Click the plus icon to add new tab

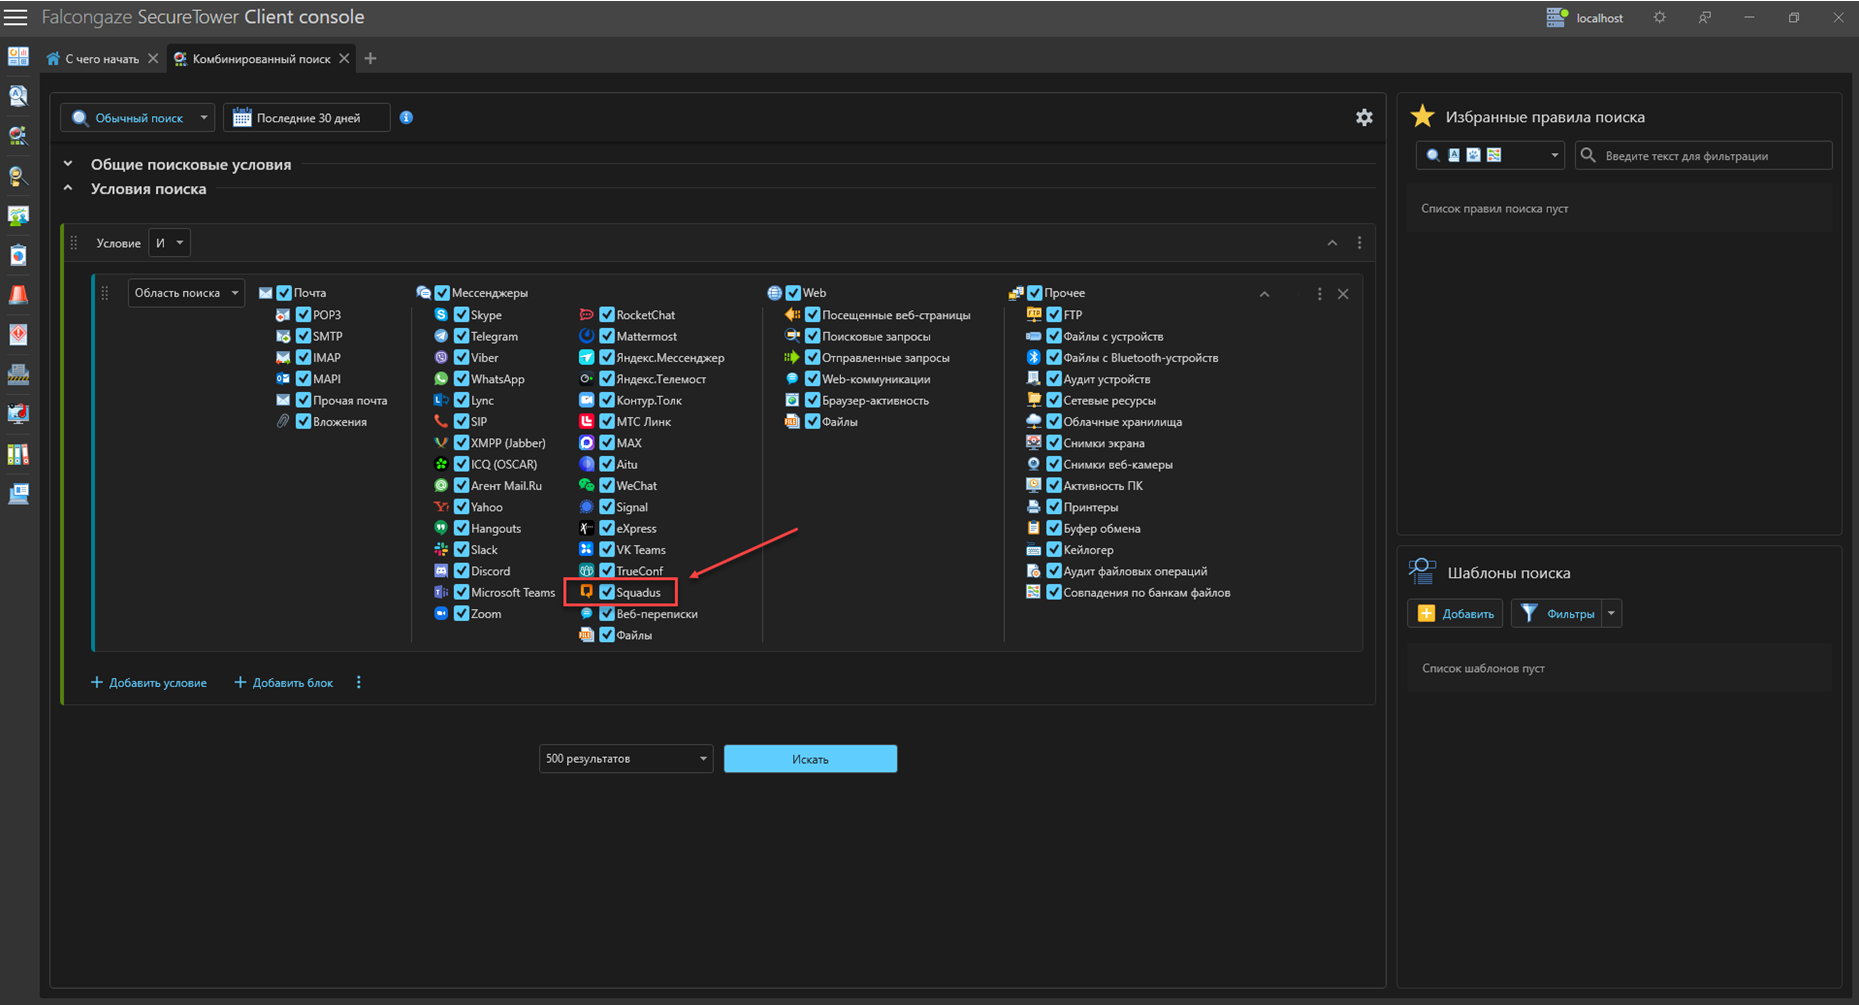click(x=370, y=59)
